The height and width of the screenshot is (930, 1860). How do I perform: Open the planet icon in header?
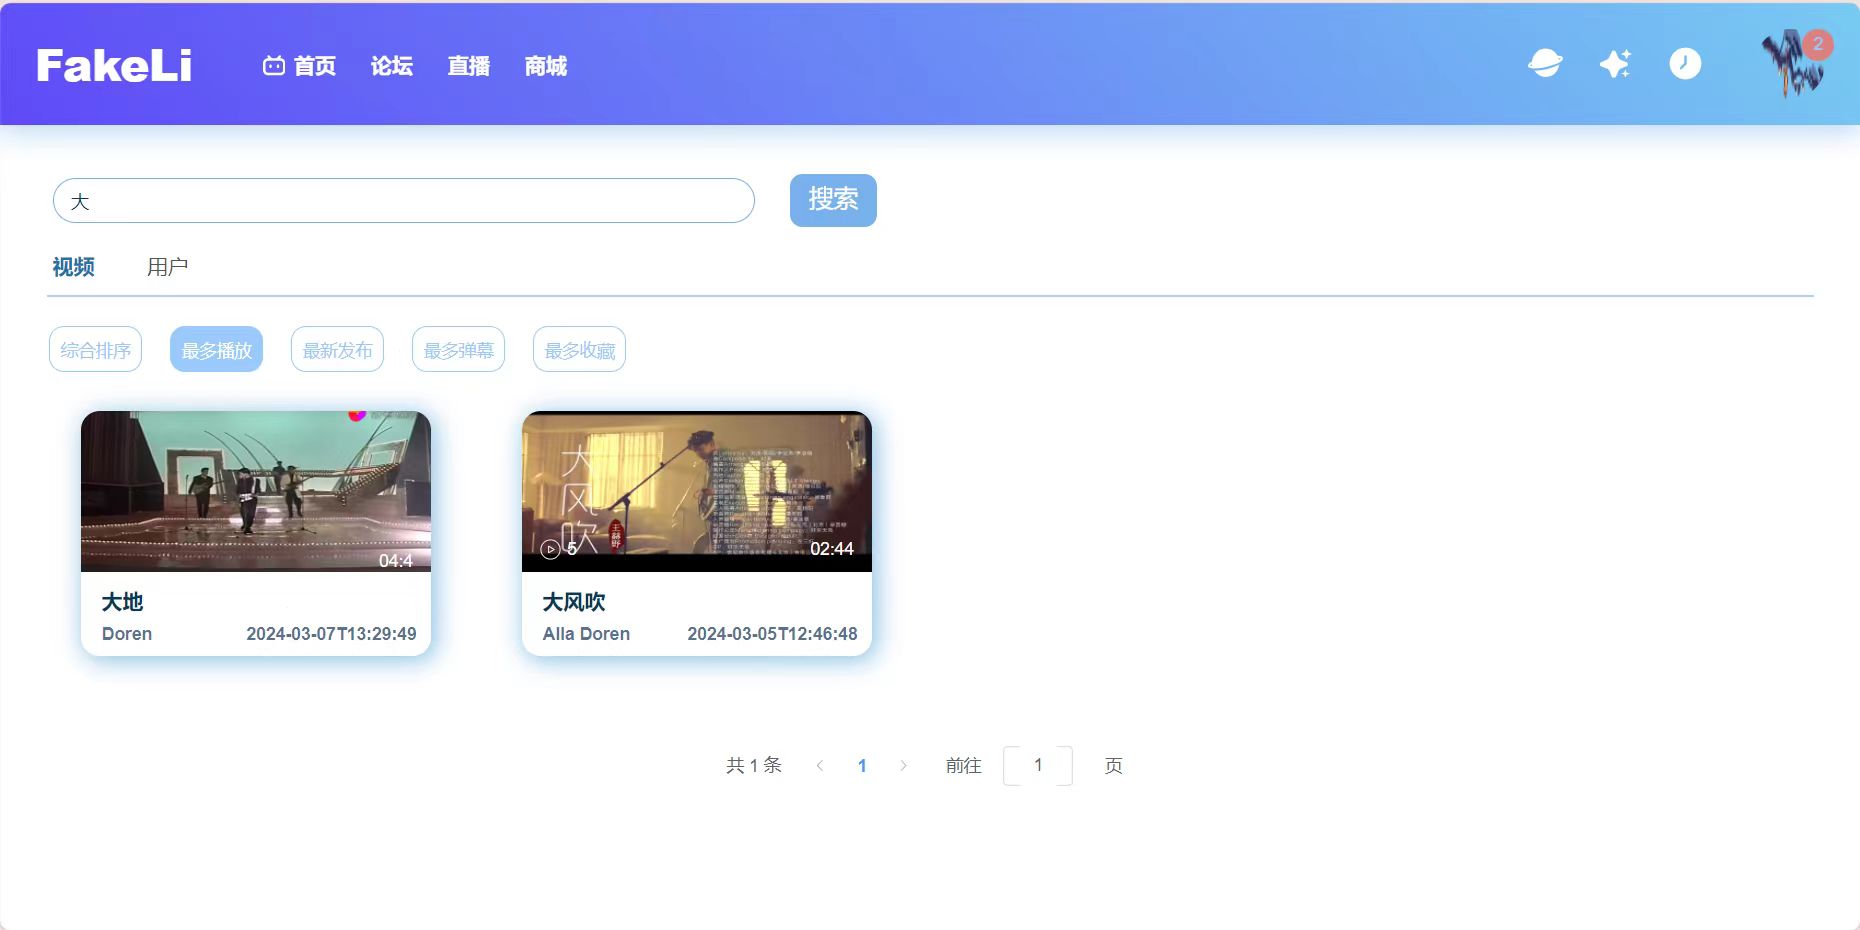[x=1545, y=64]
